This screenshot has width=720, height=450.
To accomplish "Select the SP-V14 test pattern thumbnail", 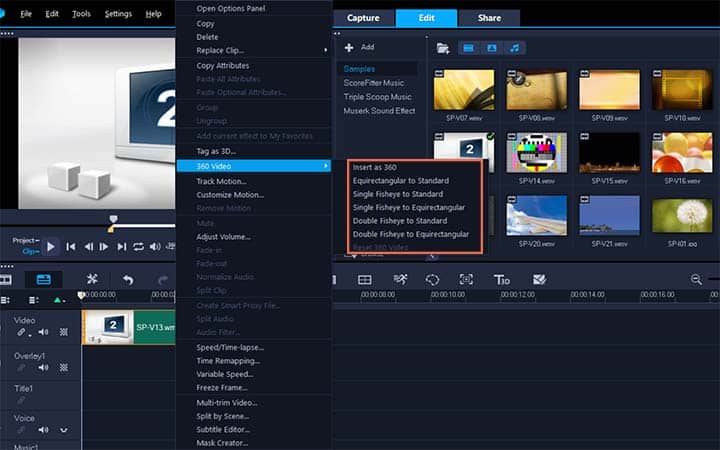I will pyautogui.click(x=536, y=153).
